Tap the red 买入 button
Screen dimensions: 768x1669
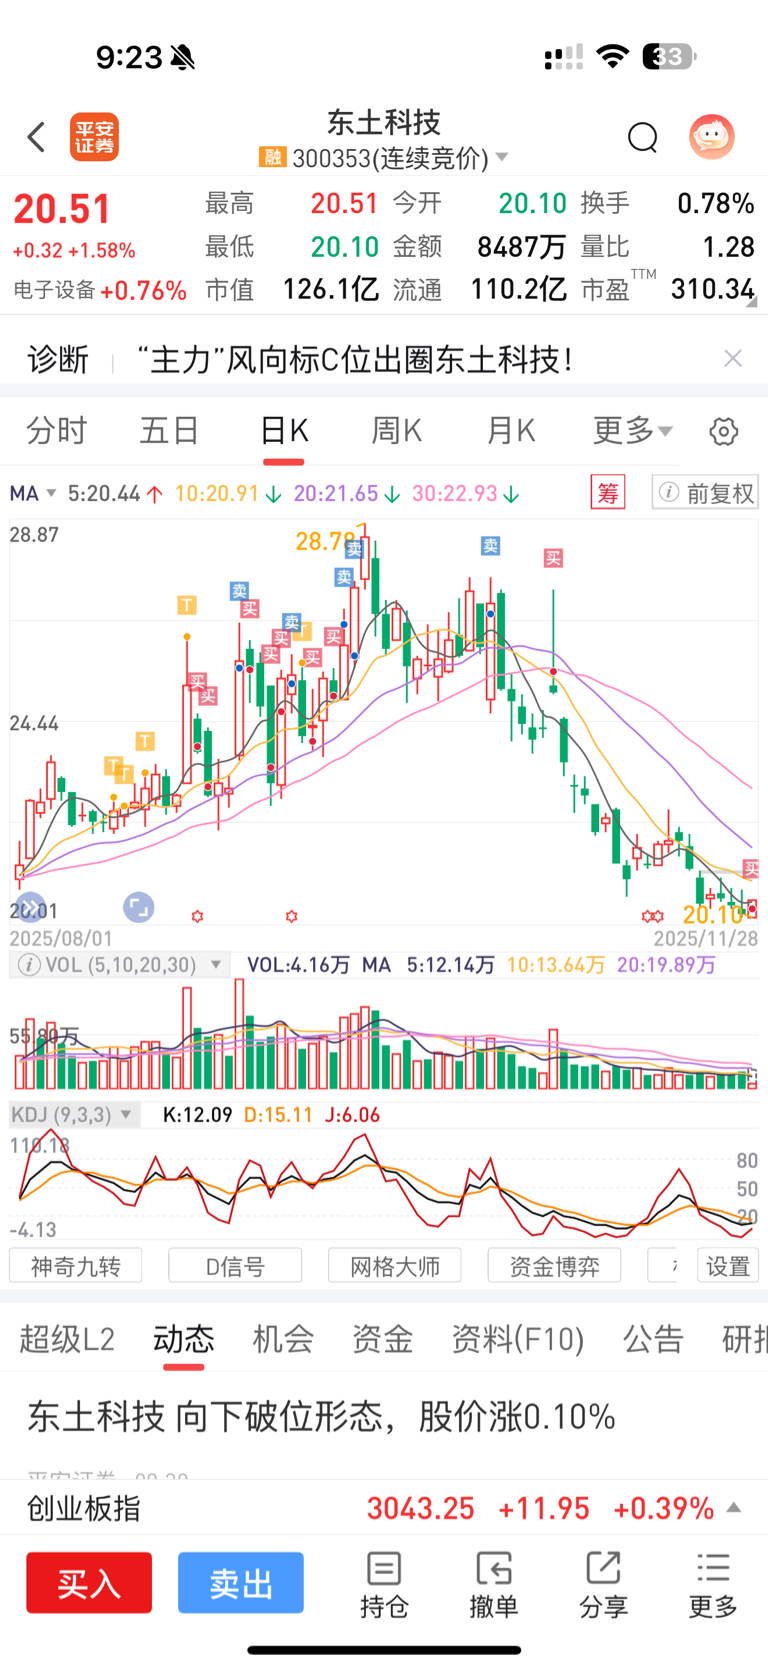coord(89,1583)
